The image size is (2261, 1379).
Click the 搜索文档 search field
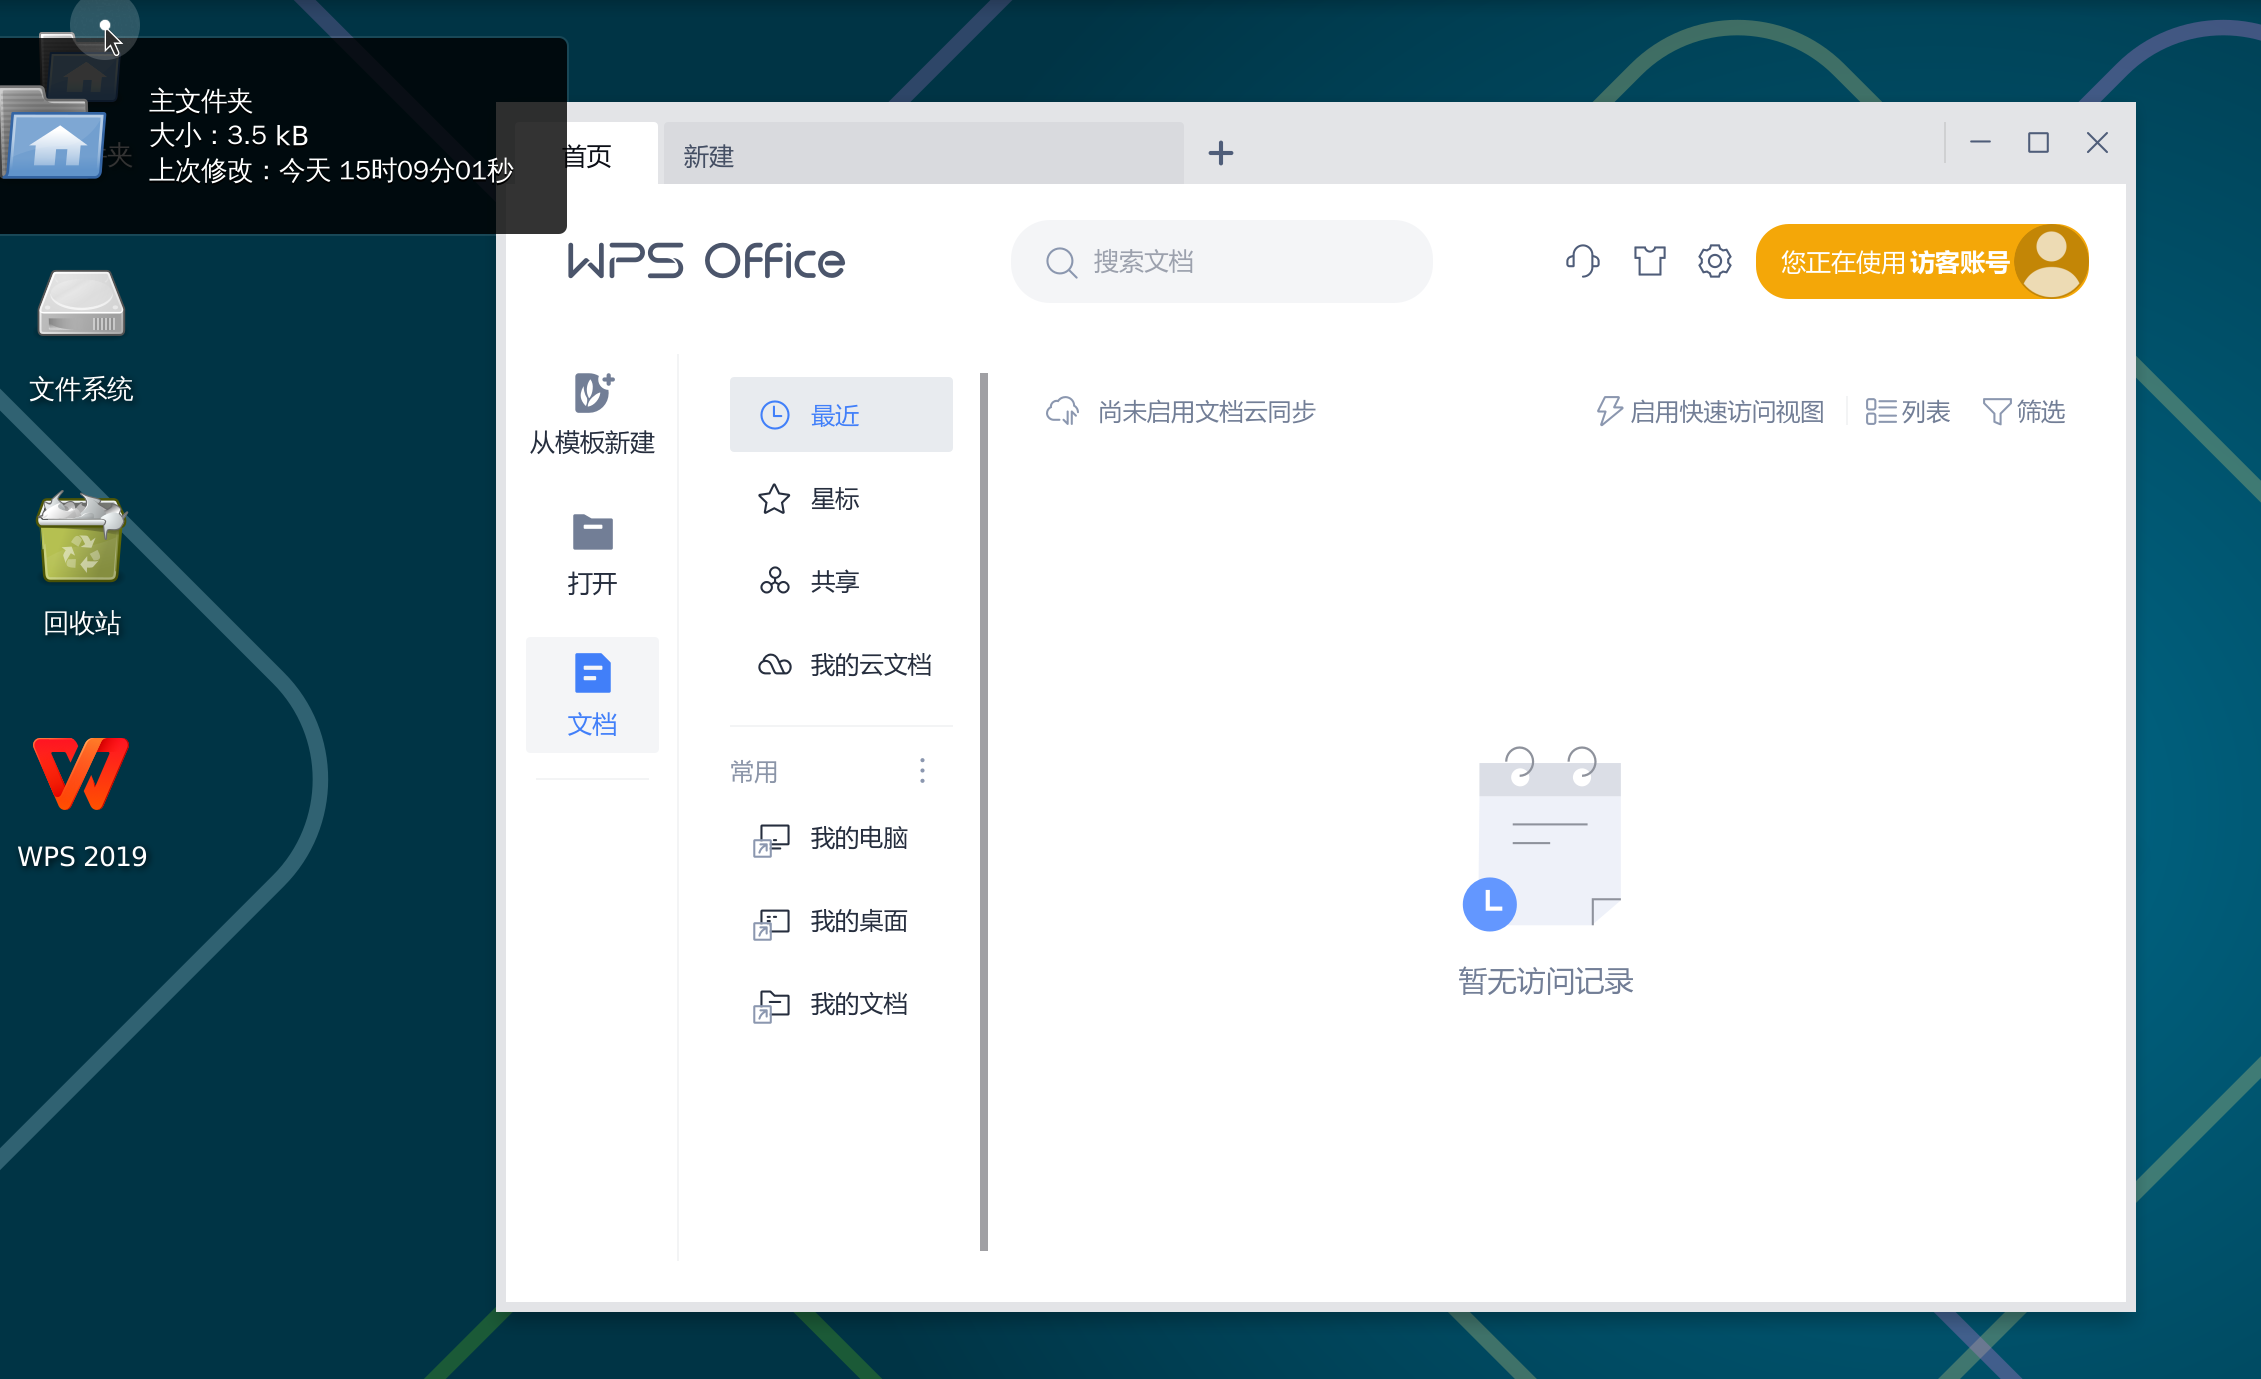[1221, 261]
